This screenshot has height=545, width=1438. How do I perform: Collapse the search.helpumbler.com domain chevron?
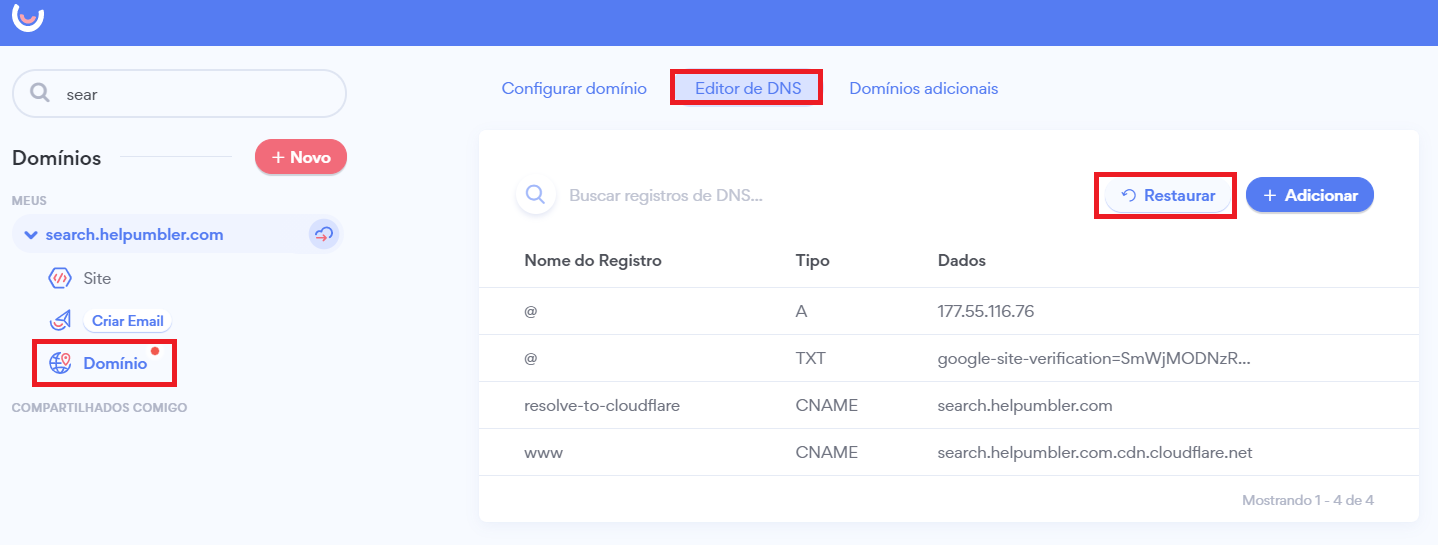(31, 235)
